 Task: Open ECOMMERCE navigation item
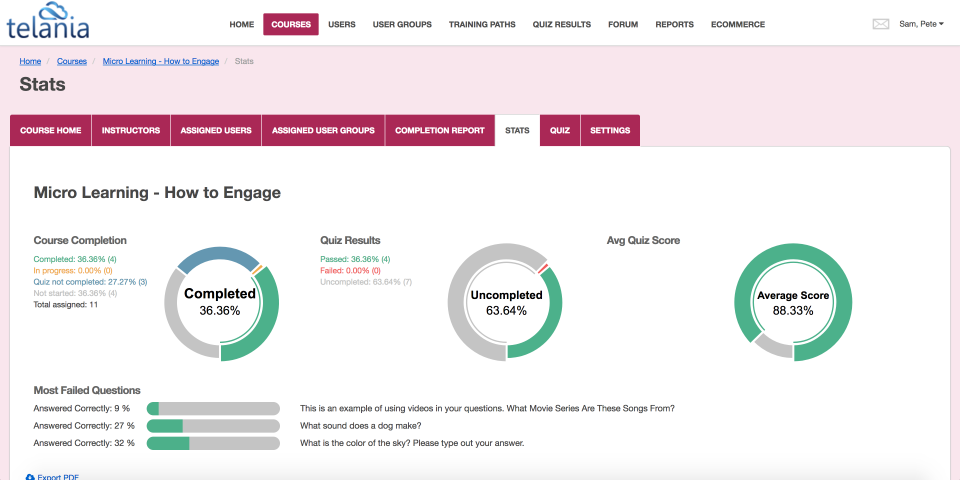click(738, 24)
